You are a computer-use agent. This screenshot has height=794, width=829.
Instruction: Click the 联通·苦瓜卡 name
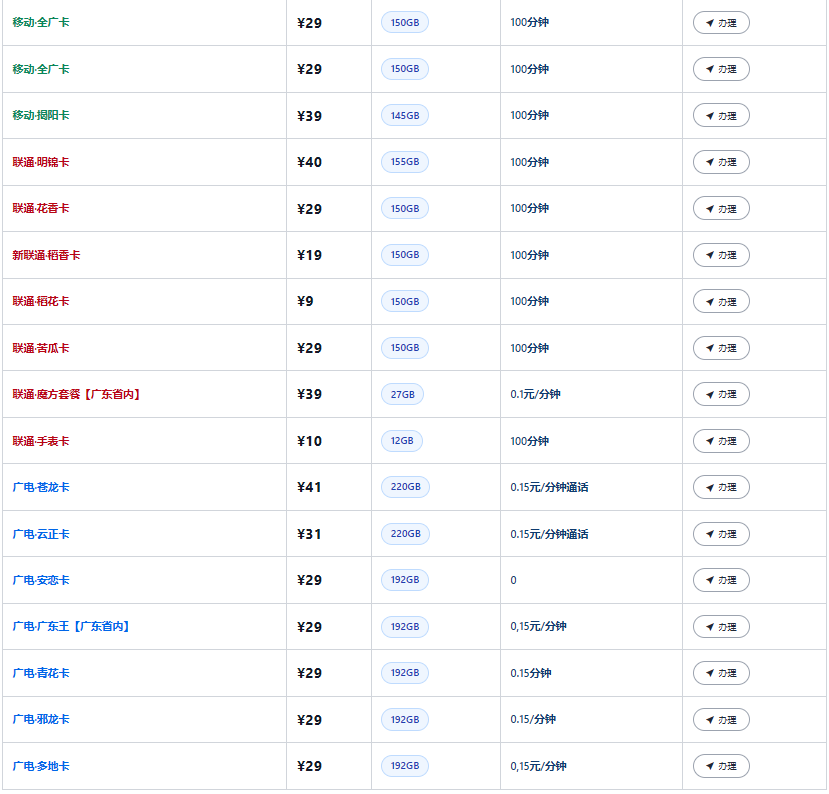coord(41,348)
